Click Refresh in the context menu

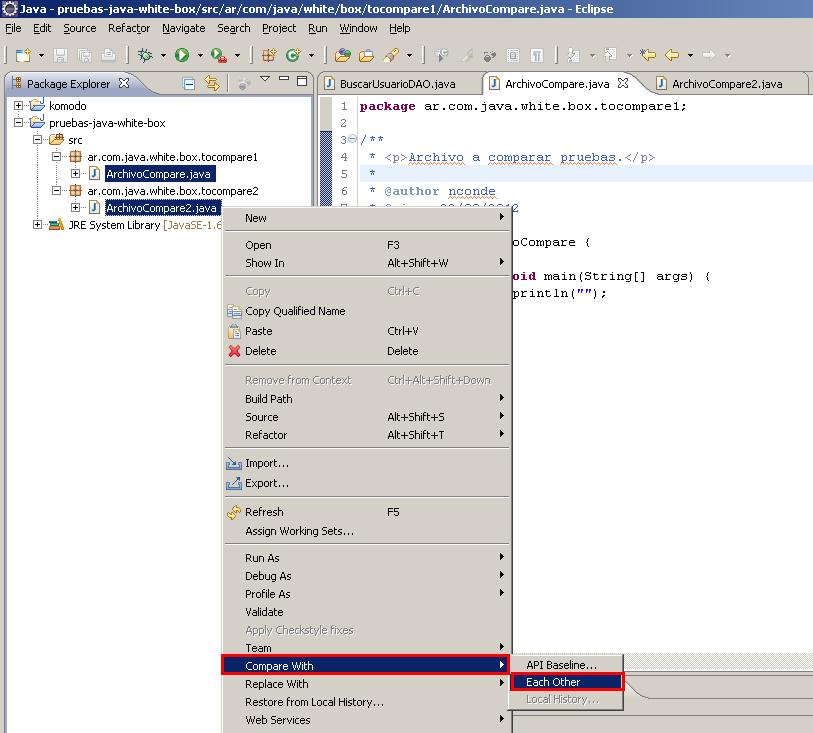(x=366, y=512)
